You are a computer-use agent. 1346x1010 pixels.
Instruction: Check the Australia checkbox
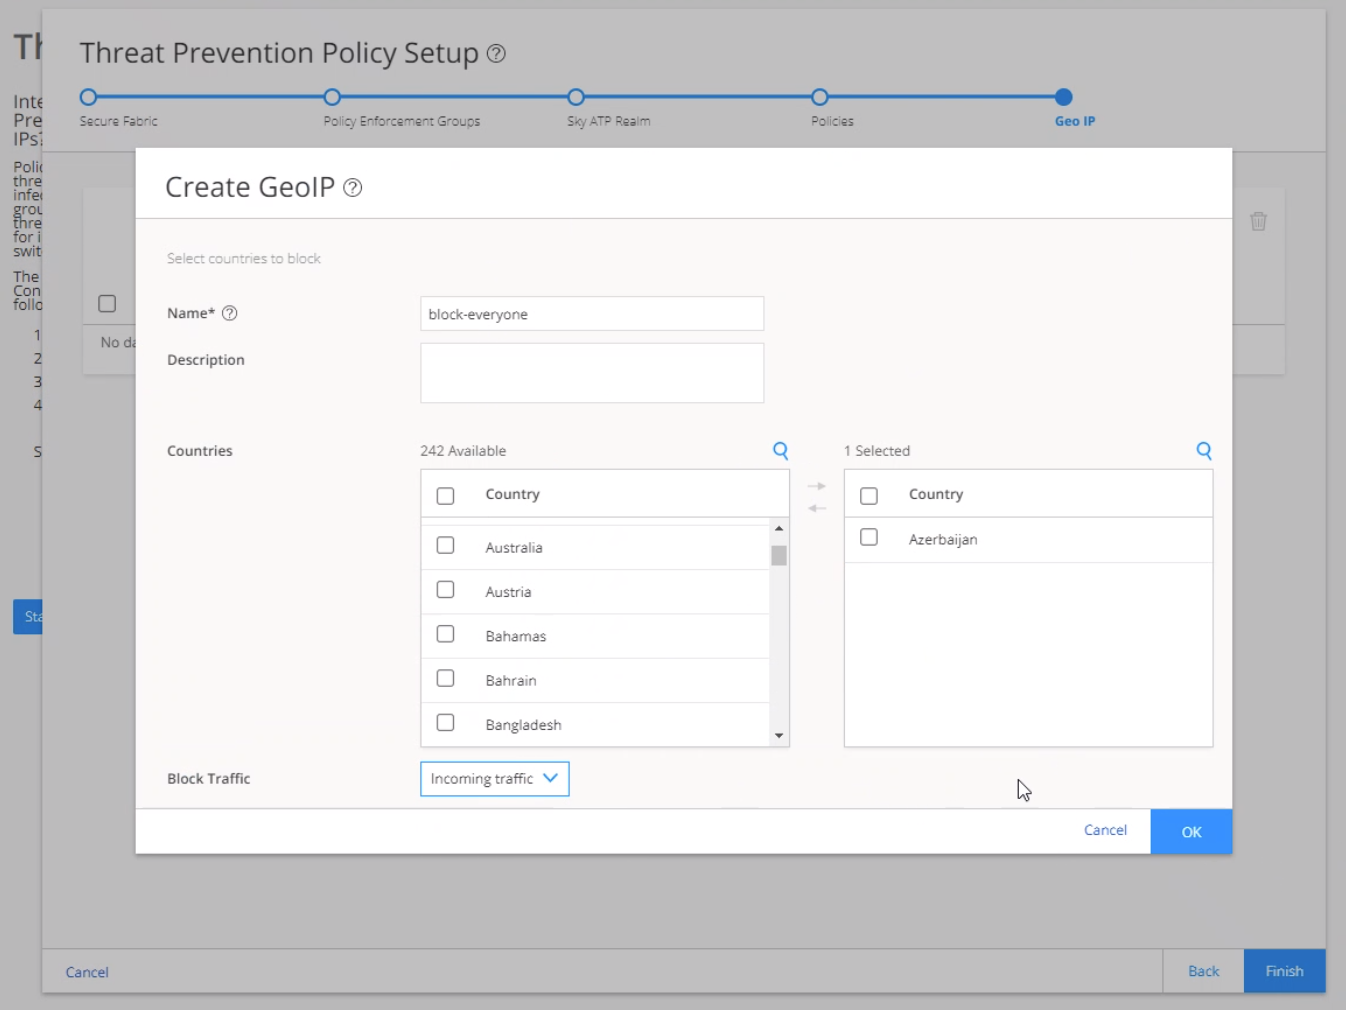click(x=446, y=546)
